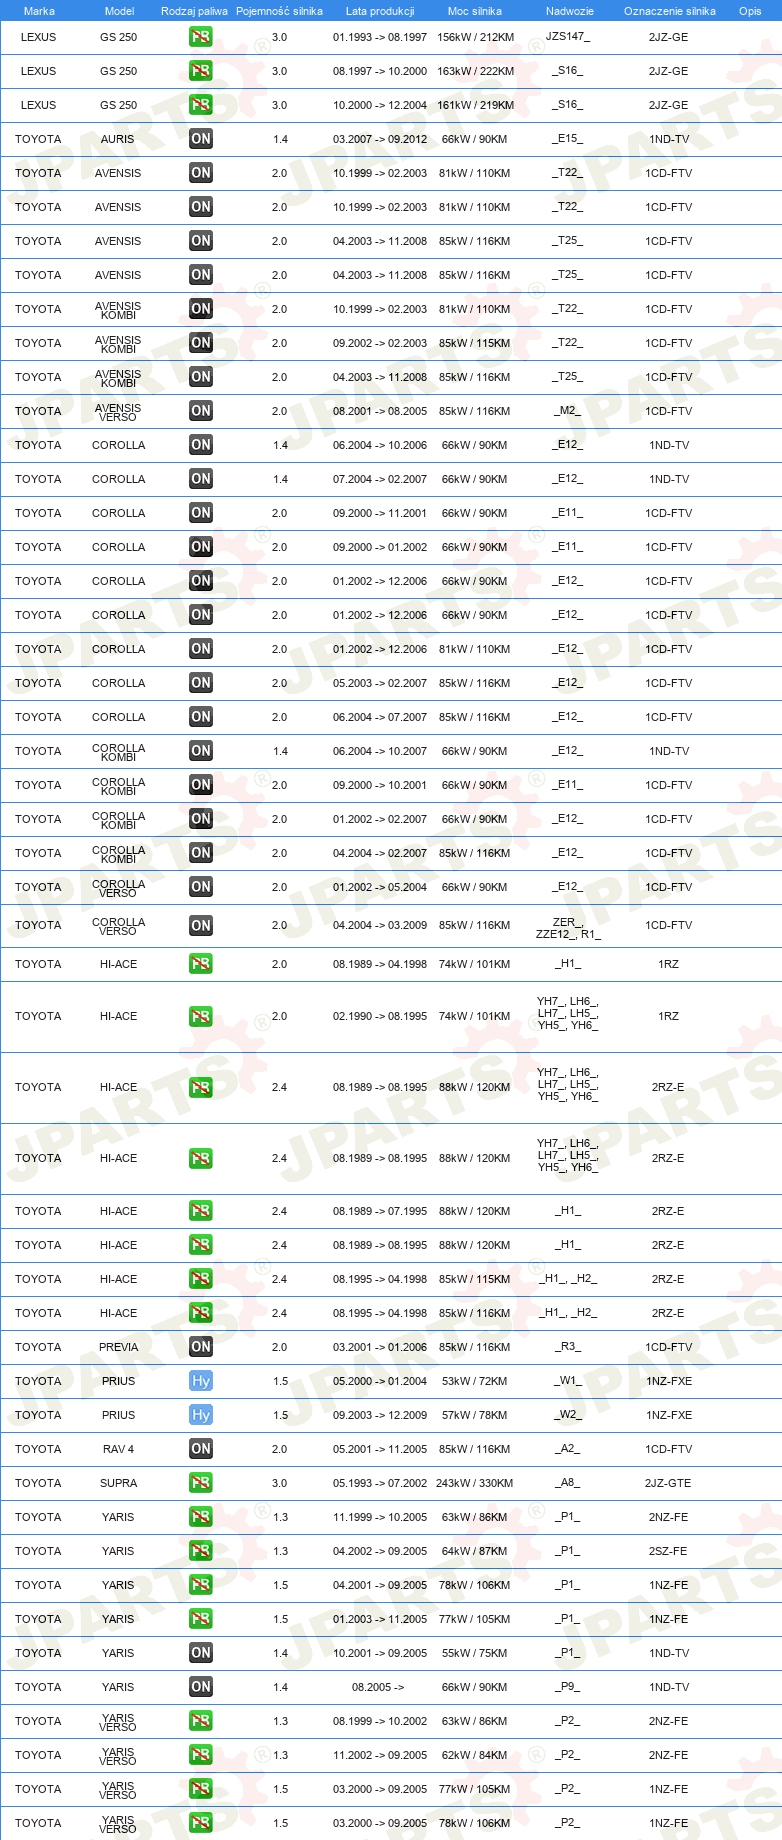Click the Opis column header
This screenshot has width=782, height=1840.
tap(750, 11)
